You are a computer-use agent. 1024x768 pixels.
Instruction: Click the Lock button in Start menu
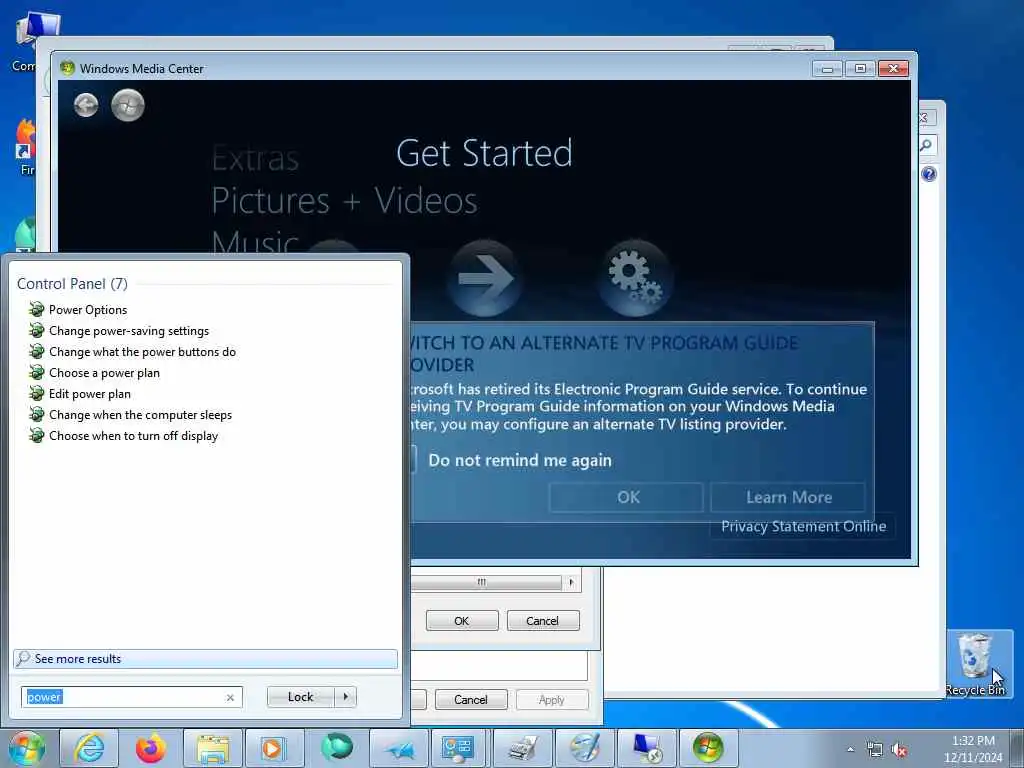click(x=300, y=697)
